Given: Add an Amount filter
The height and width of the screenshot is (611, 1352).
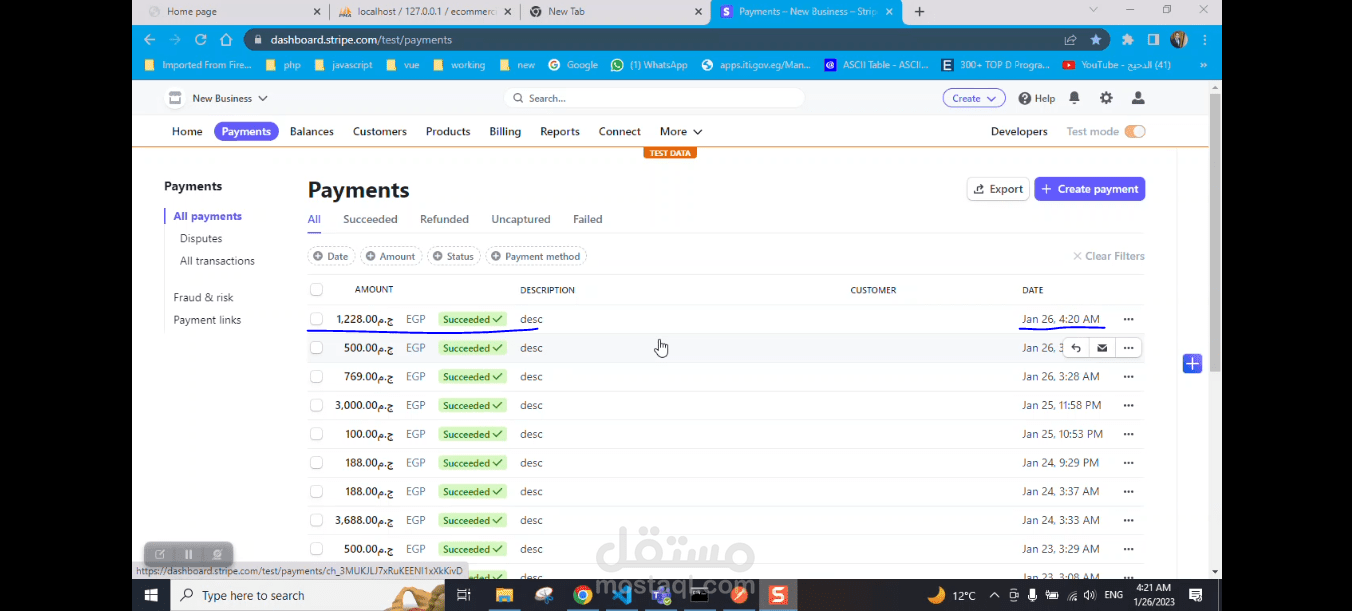Looking at the screenshot, I should point(390,256).
